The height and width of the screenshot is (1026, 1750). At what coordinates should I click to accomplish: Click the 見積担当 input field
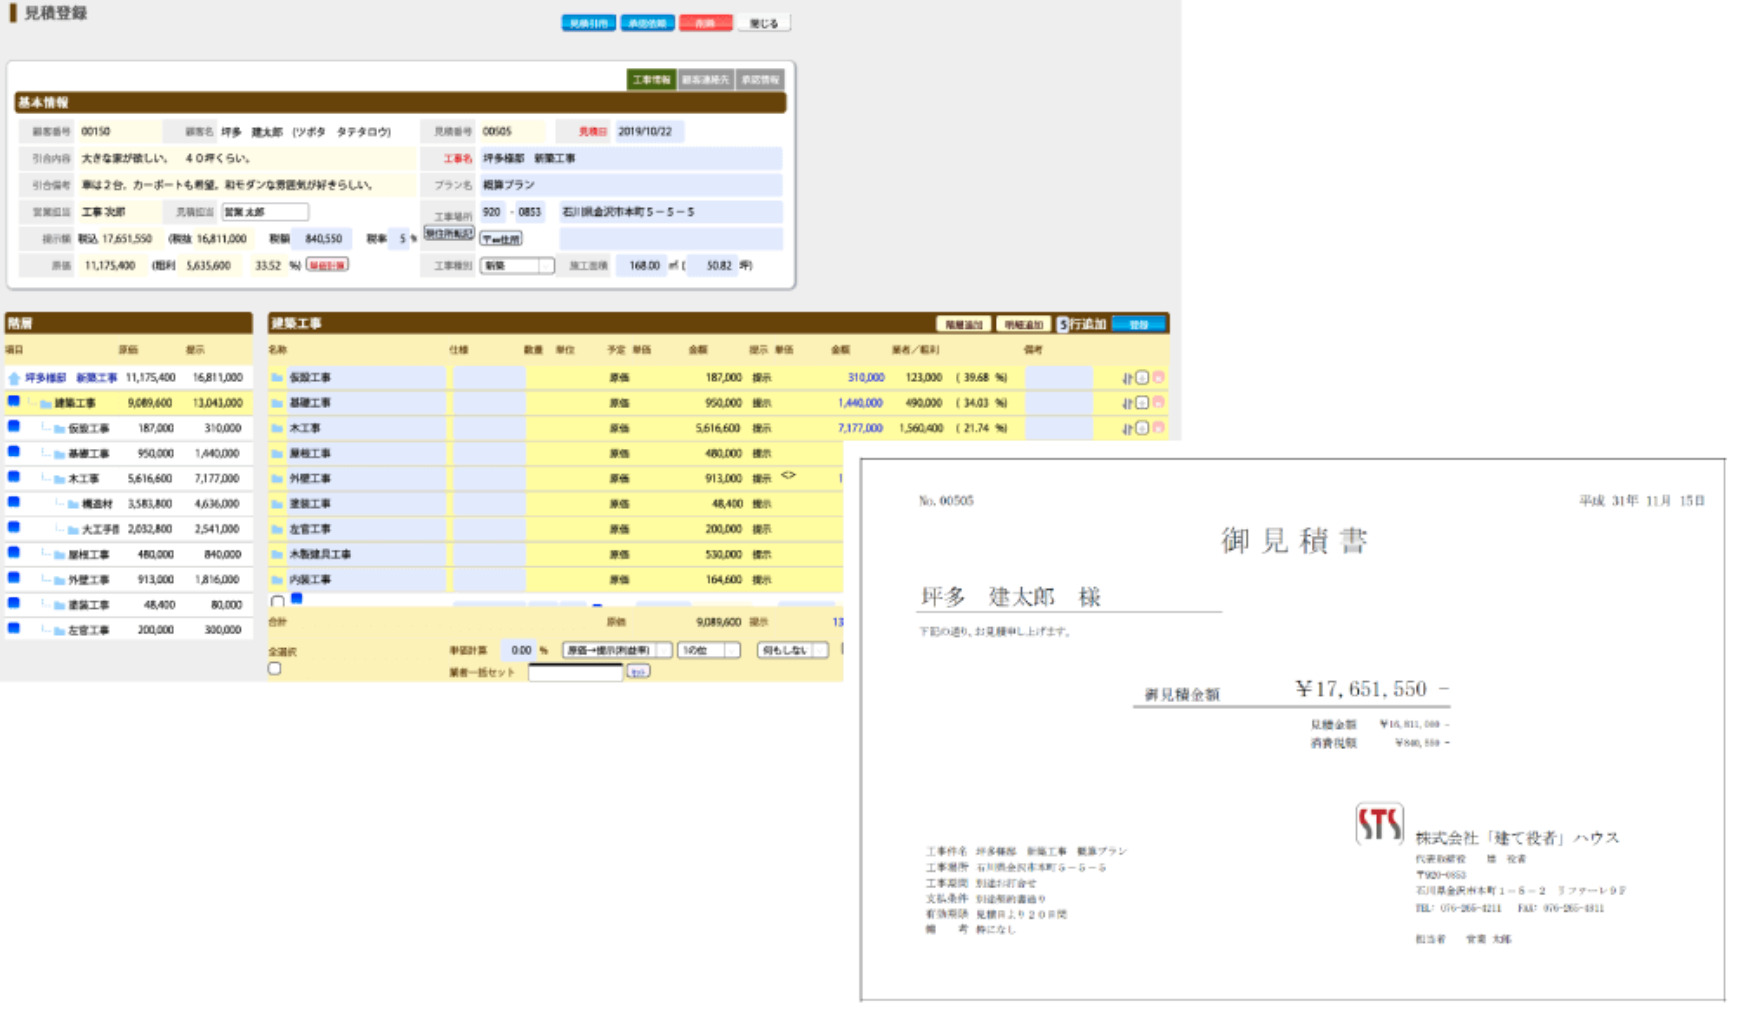pos(265,212)
